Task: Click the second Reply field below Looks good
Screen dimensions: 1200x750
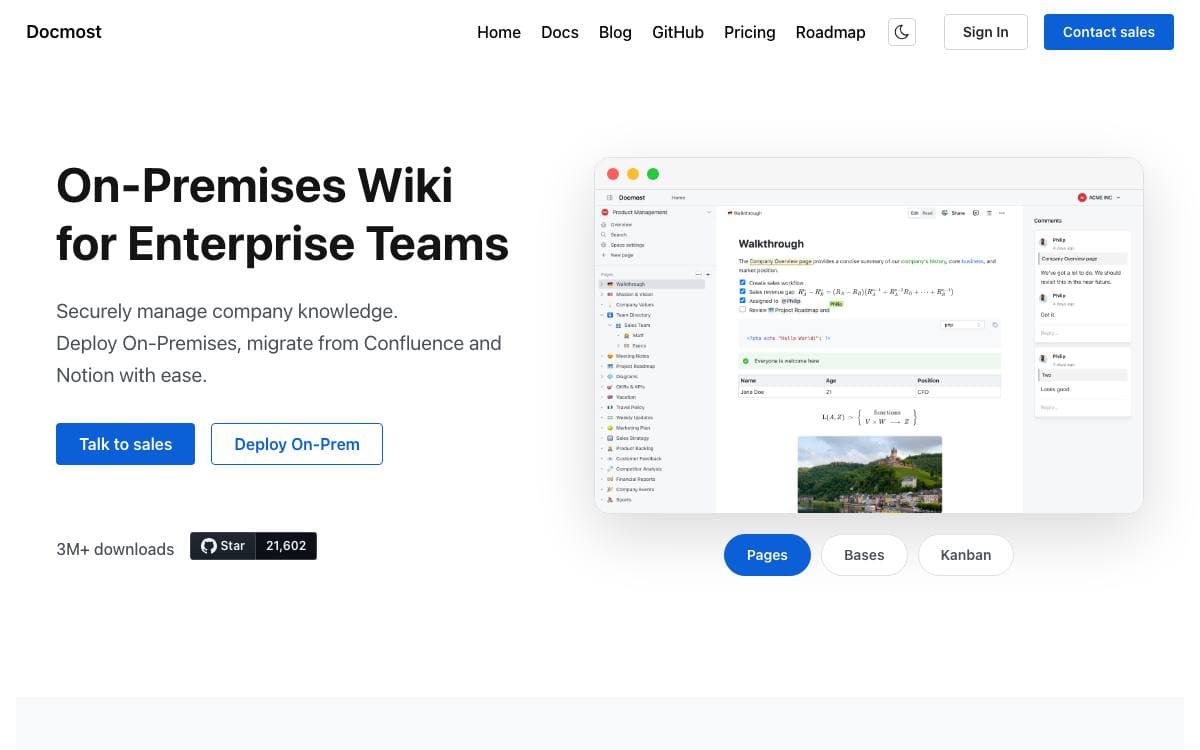Action: pos(1085,407)
